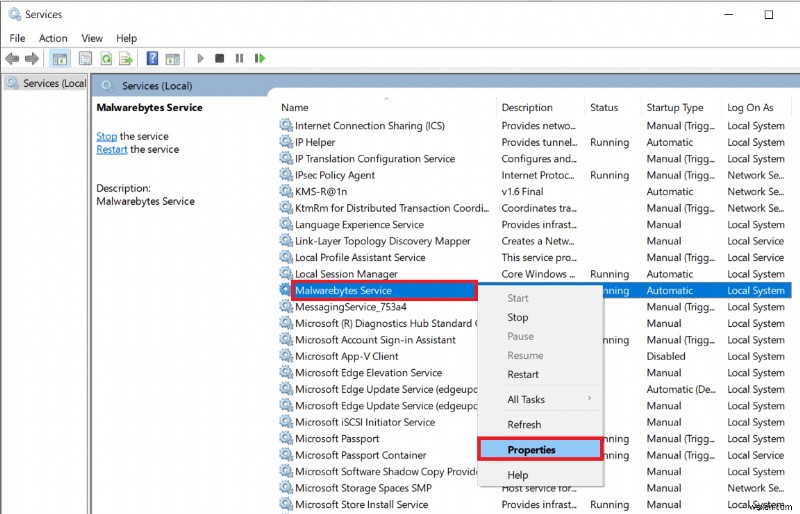Screen dimensions: 800x514
Task: Click the gear icon beside Microsoft App-V Client
Action: pos(286,356)
